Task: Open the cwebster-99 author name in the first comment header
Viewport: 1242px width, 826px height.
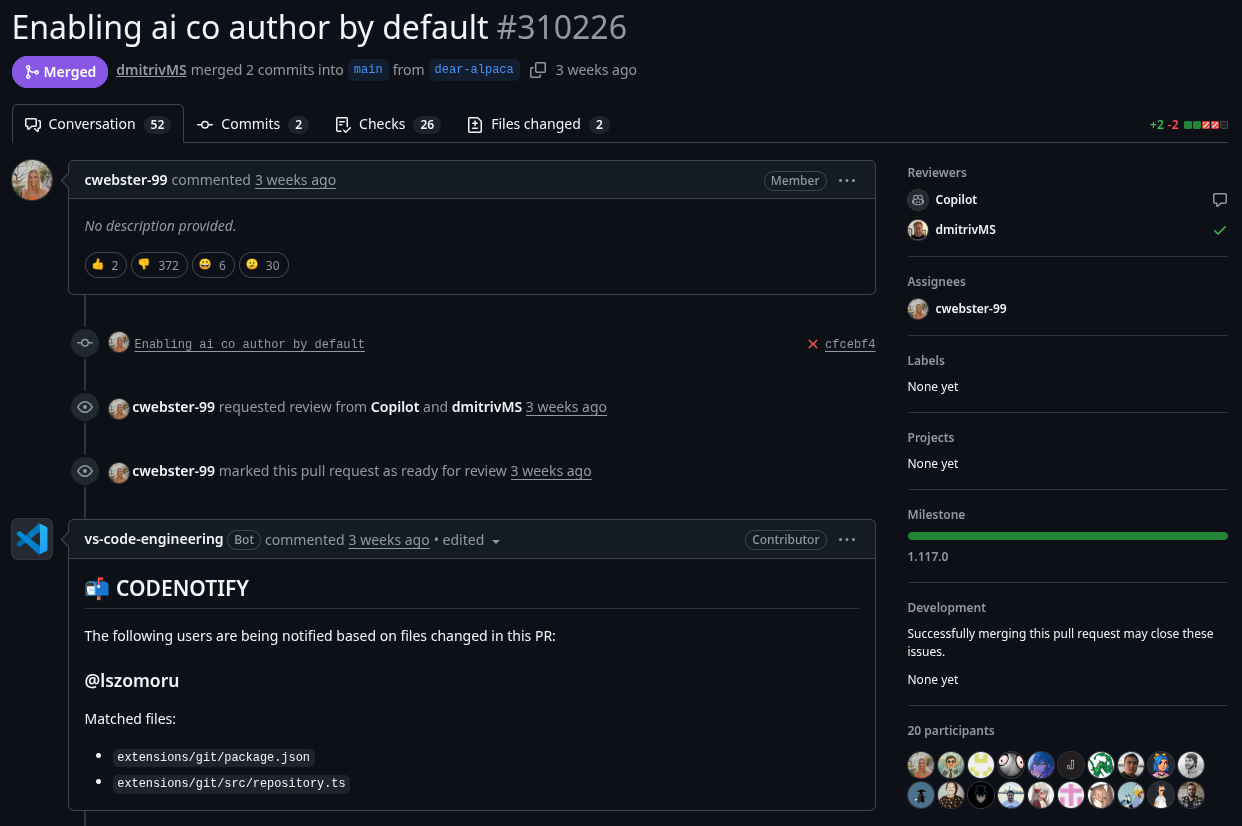Action: 126,180
